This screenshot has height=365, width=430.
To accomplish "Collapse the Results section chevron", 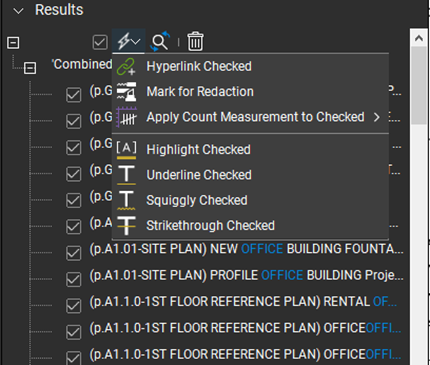I will click(18, 11).
